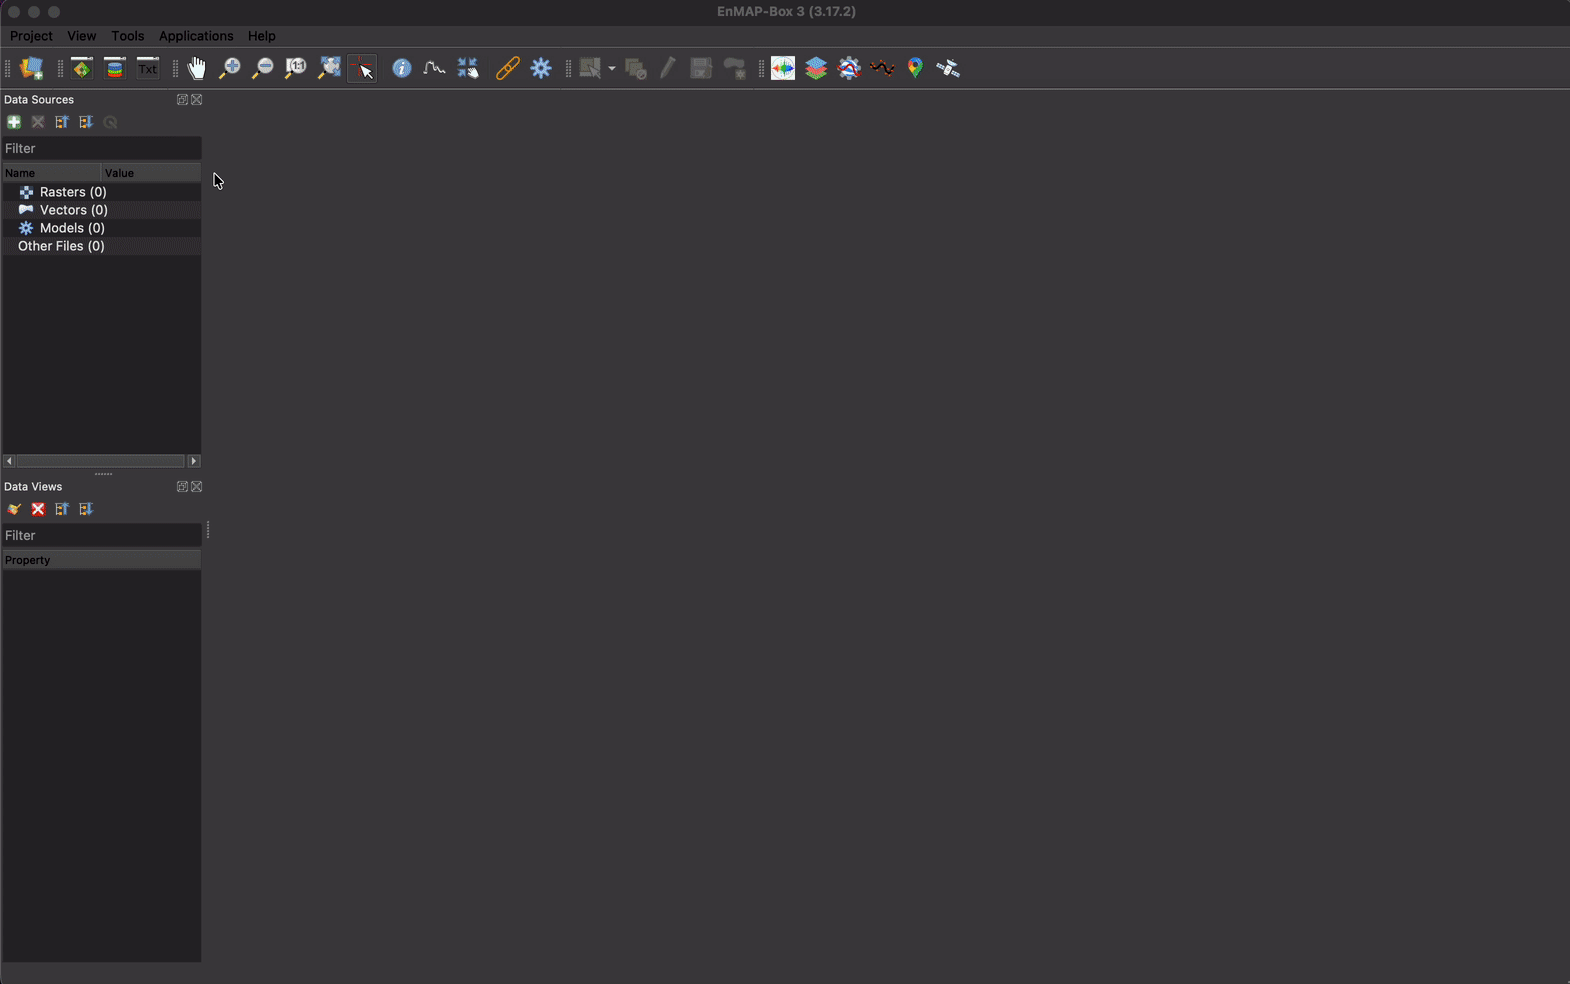This screenshot has height=984, width=1570.
Task: Click the Data Views Filter field
Action: [101, 535]
